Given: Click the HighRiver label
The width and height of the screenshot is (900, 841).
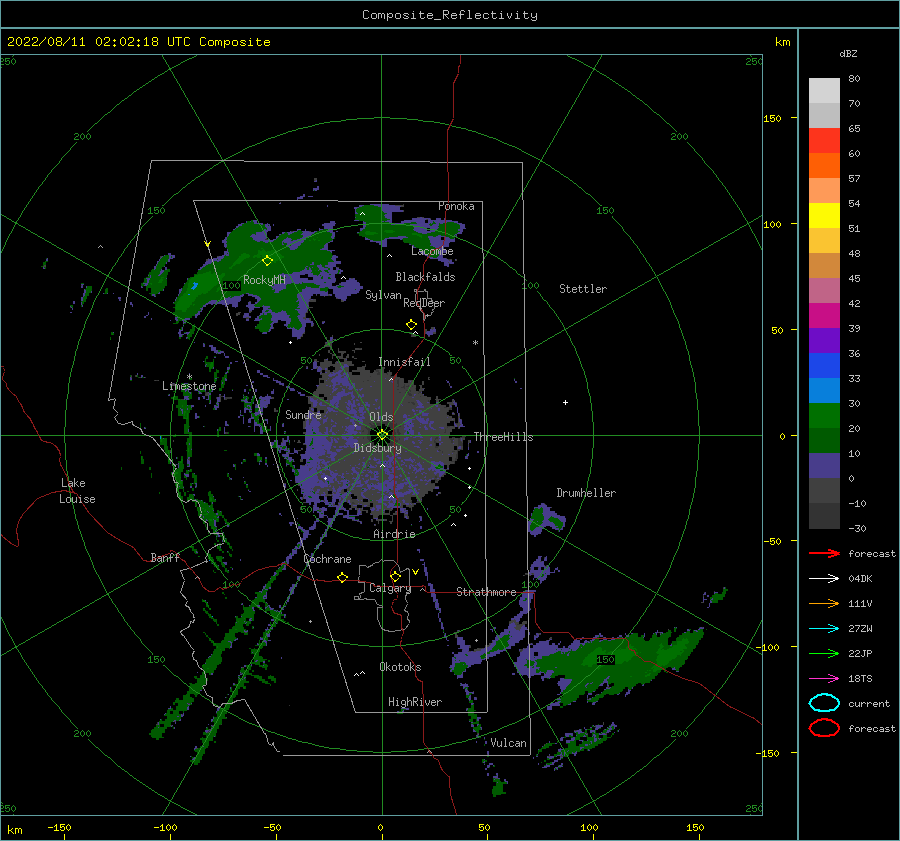Looking at the screenshot, I should pos(415,702).
